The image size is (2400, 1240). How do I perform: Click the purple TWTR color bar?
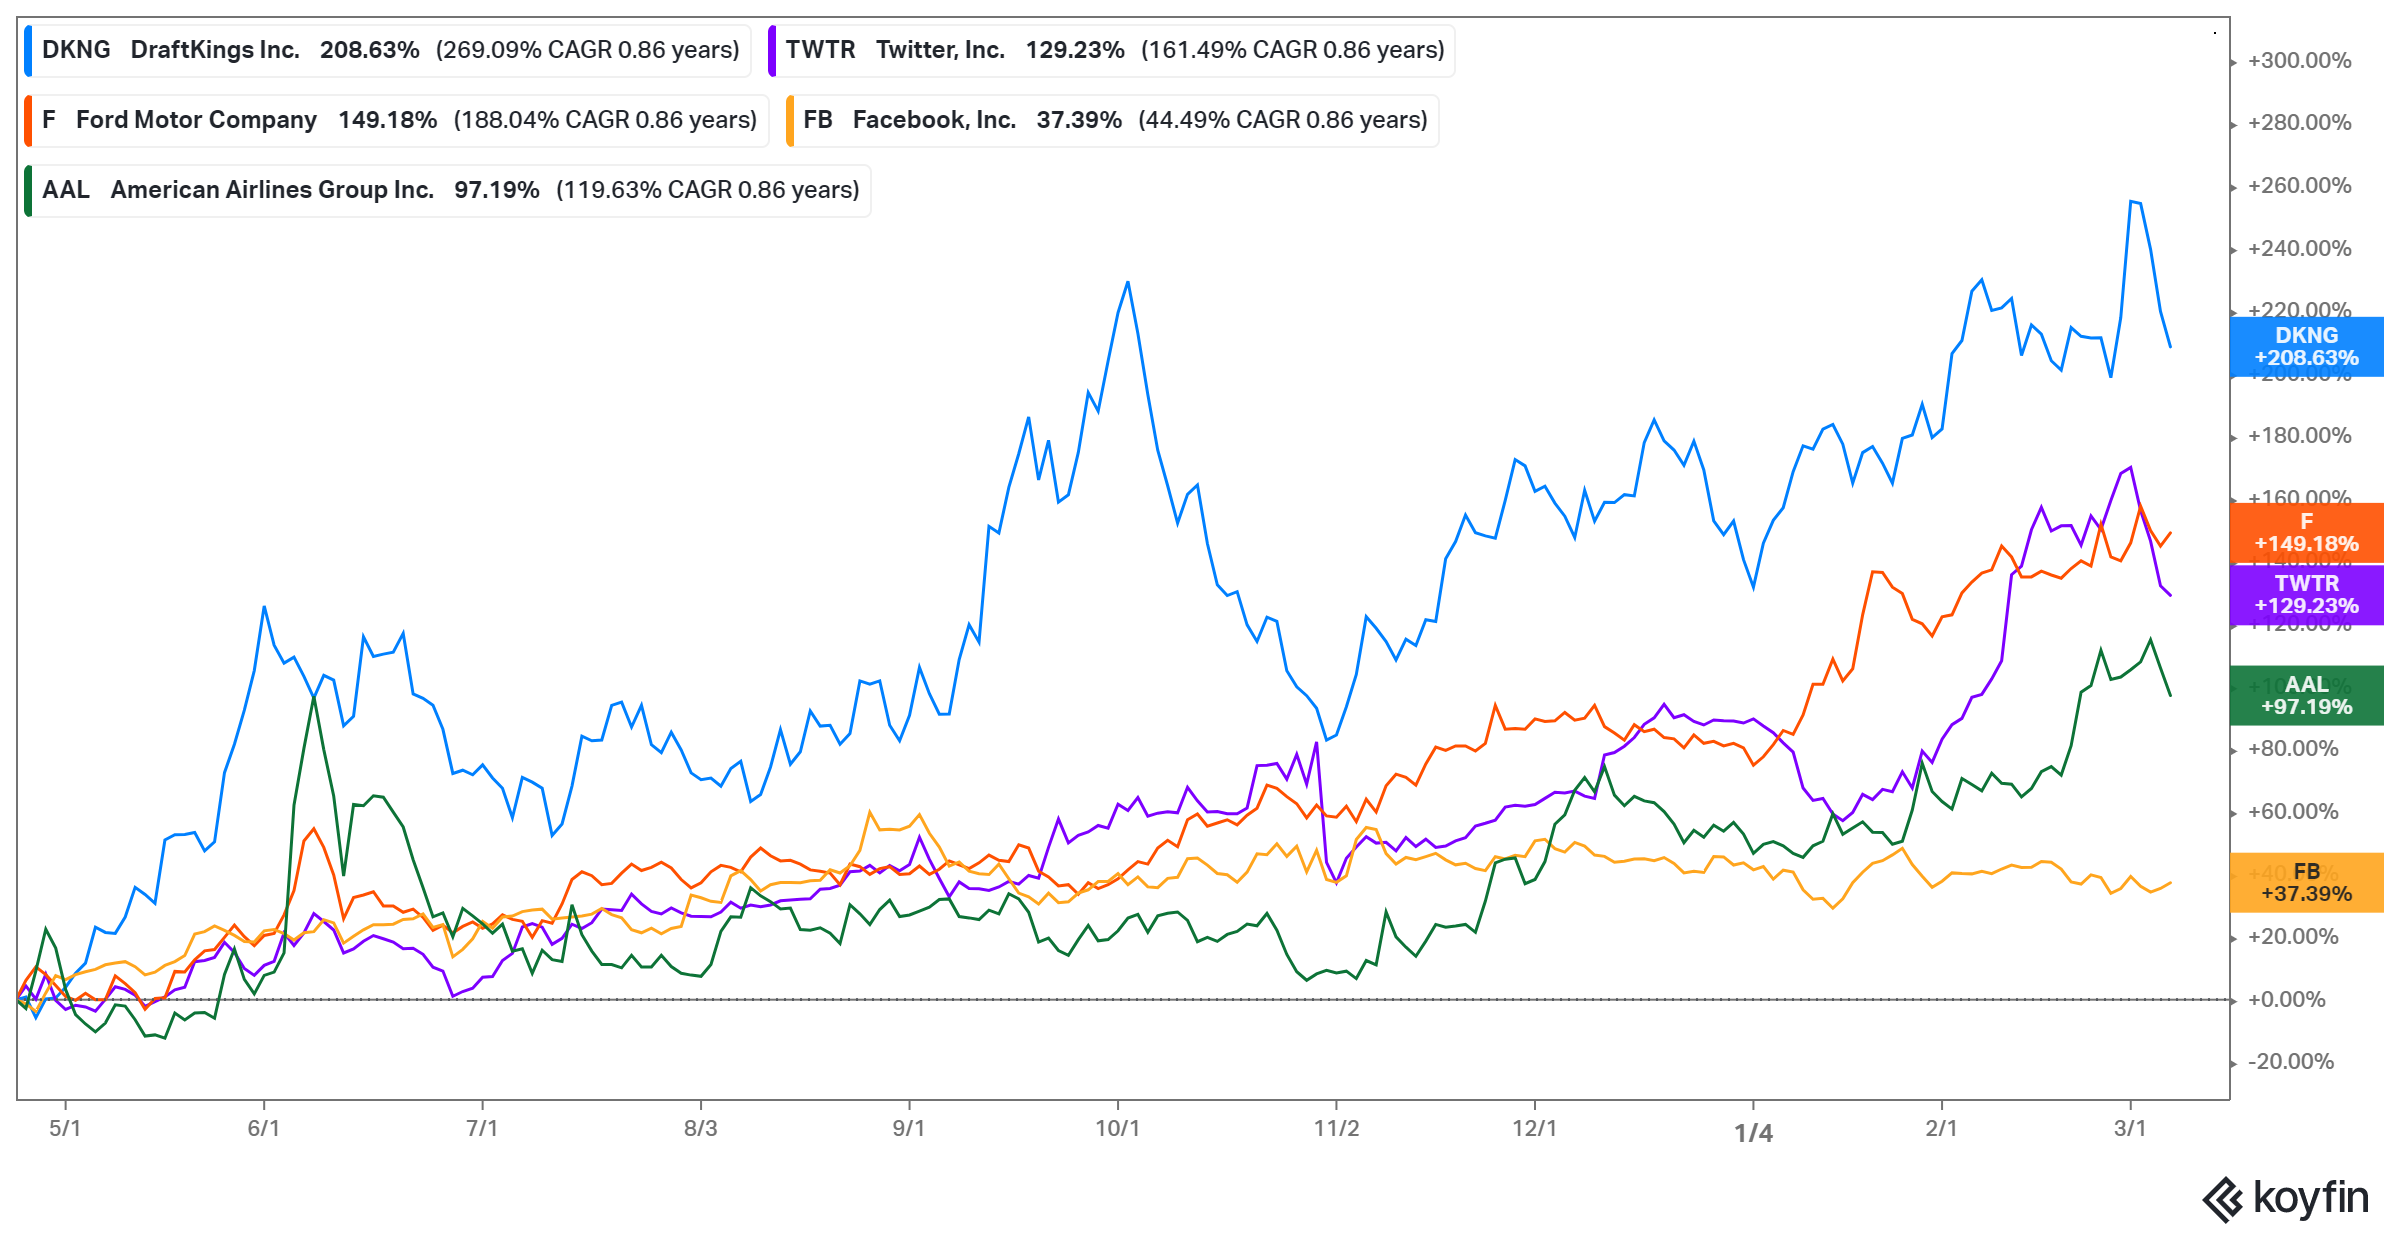772,50
